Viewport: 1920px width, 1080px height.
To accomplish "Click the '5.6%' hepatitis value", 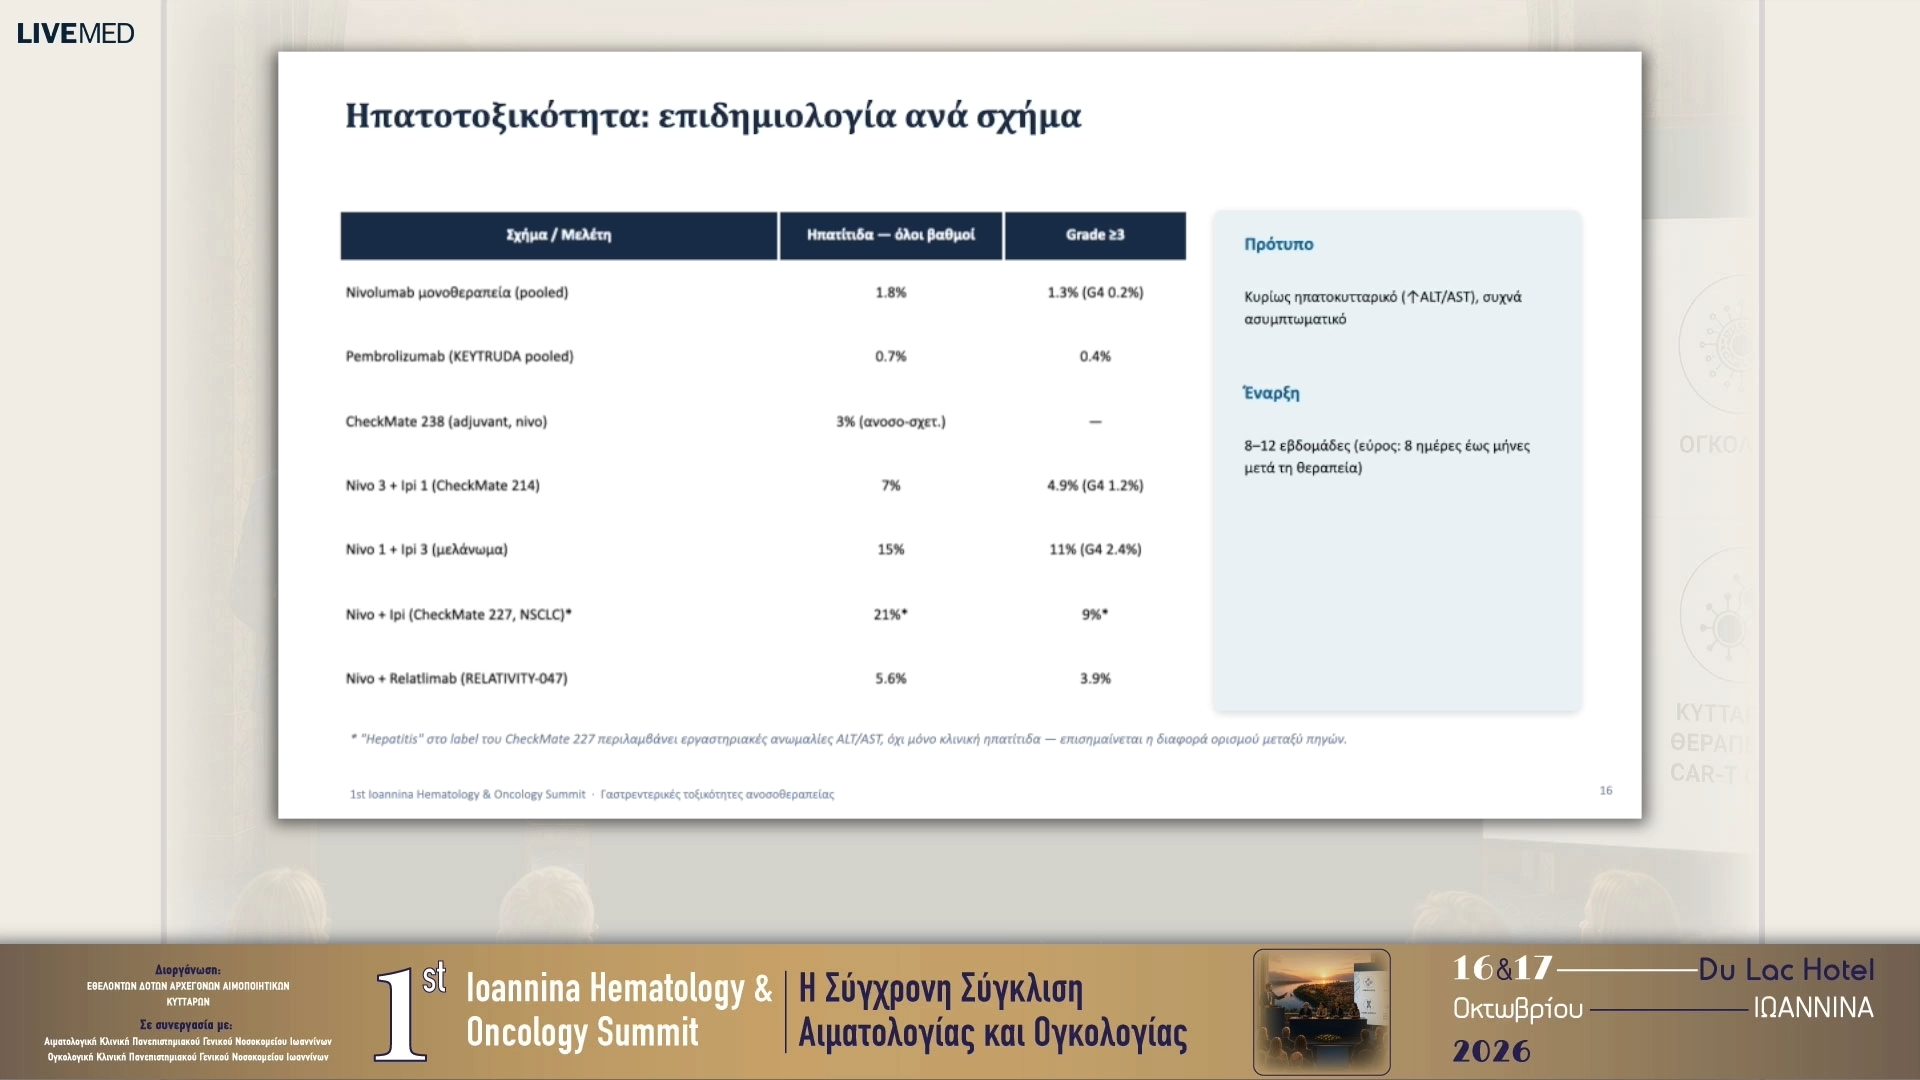I will [x=890, y=678].
